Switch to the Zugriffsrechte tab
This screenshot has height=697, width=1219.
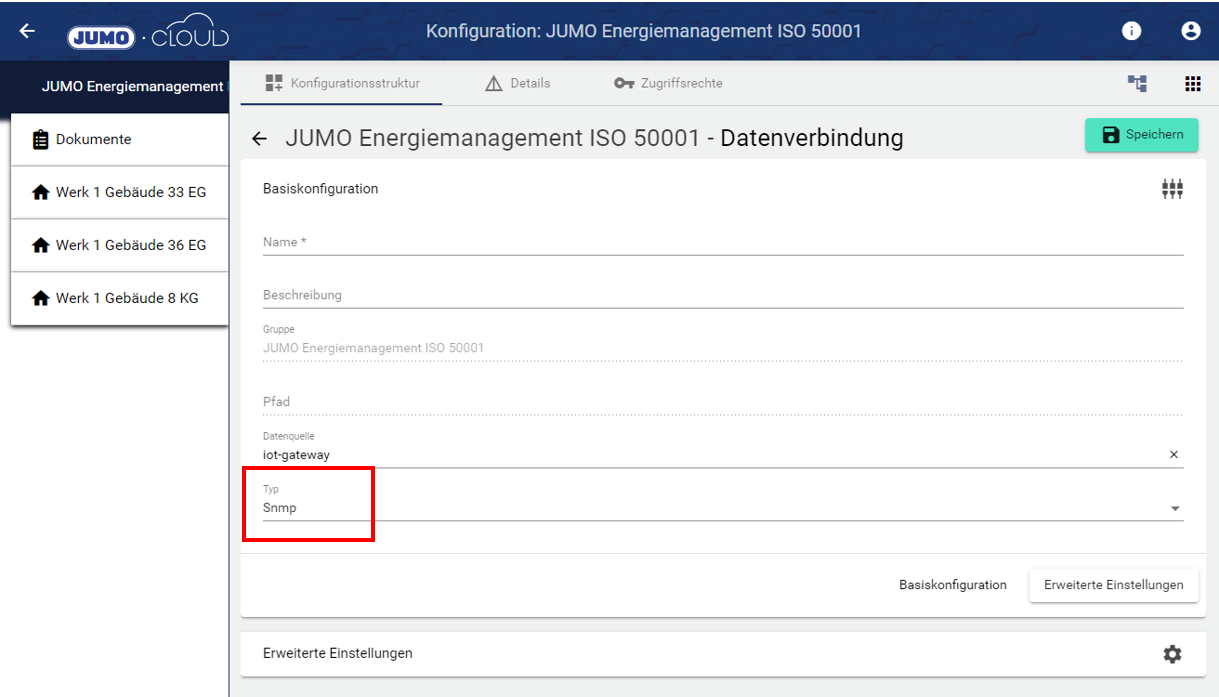point(668,84)
